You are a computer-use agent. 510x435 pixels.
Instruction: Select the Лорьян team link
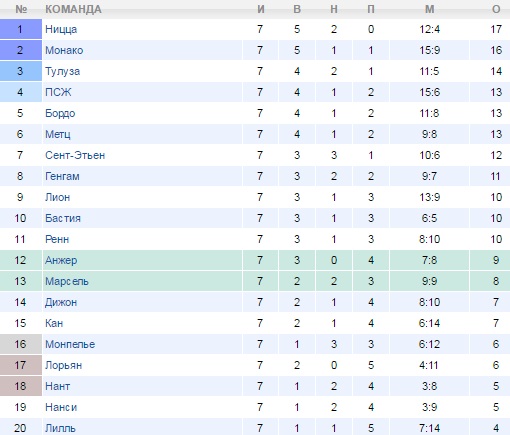[63, 365]
